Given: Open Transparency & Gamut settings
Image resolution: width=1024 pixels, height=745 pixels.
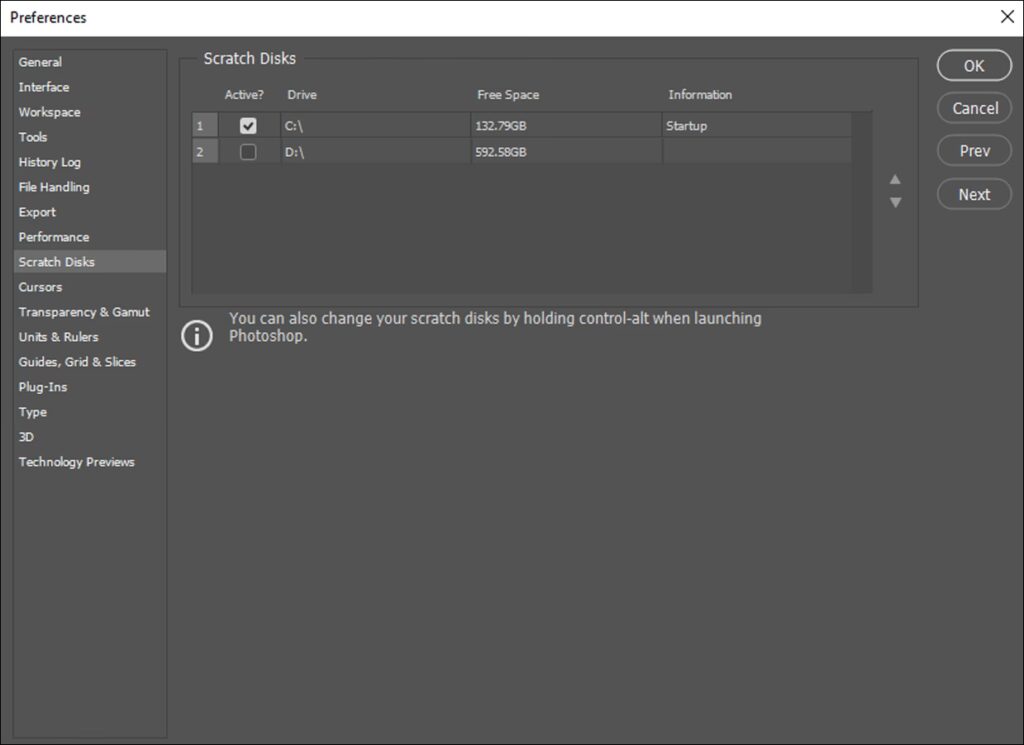Looking at the screenshot, I should pyautogui.click(x=84, y=312).
